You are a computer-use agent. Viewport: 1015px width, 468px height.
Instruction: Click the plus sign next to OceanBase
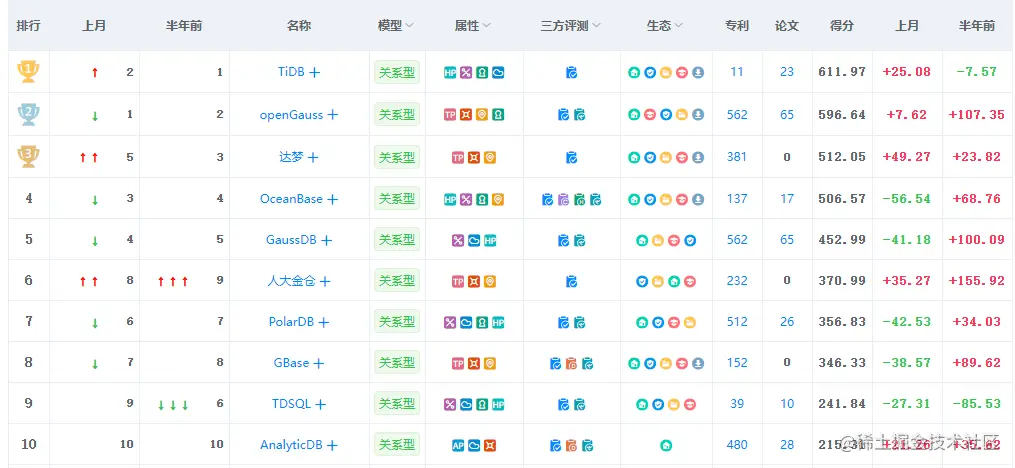pos(332,200)
